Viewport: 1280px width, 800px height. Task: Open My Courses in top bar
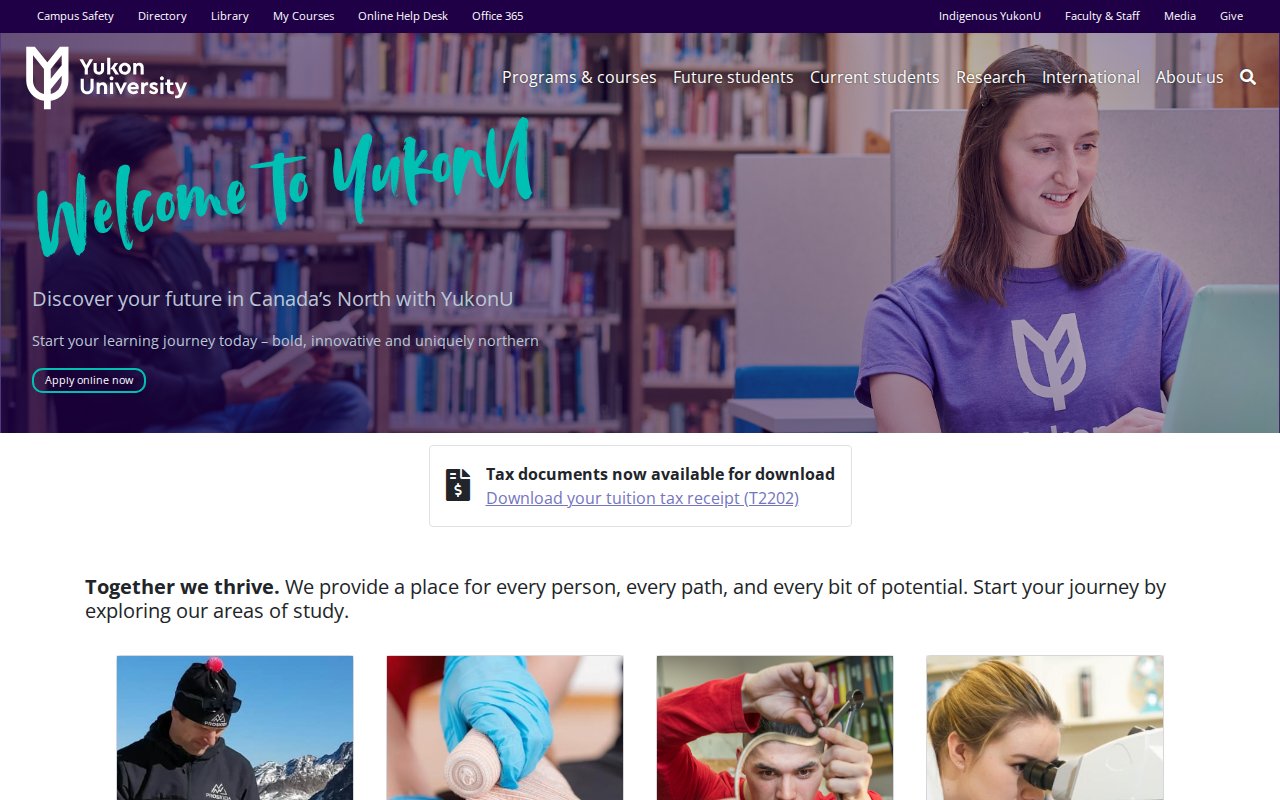click(303, 16)
